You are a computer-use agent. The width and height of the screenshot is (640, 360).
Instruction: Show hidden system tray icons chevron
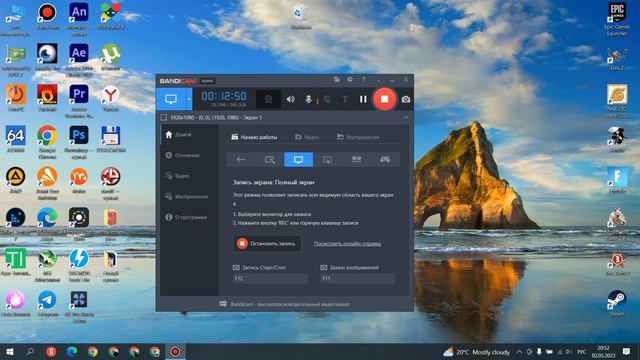pos(519,352)
